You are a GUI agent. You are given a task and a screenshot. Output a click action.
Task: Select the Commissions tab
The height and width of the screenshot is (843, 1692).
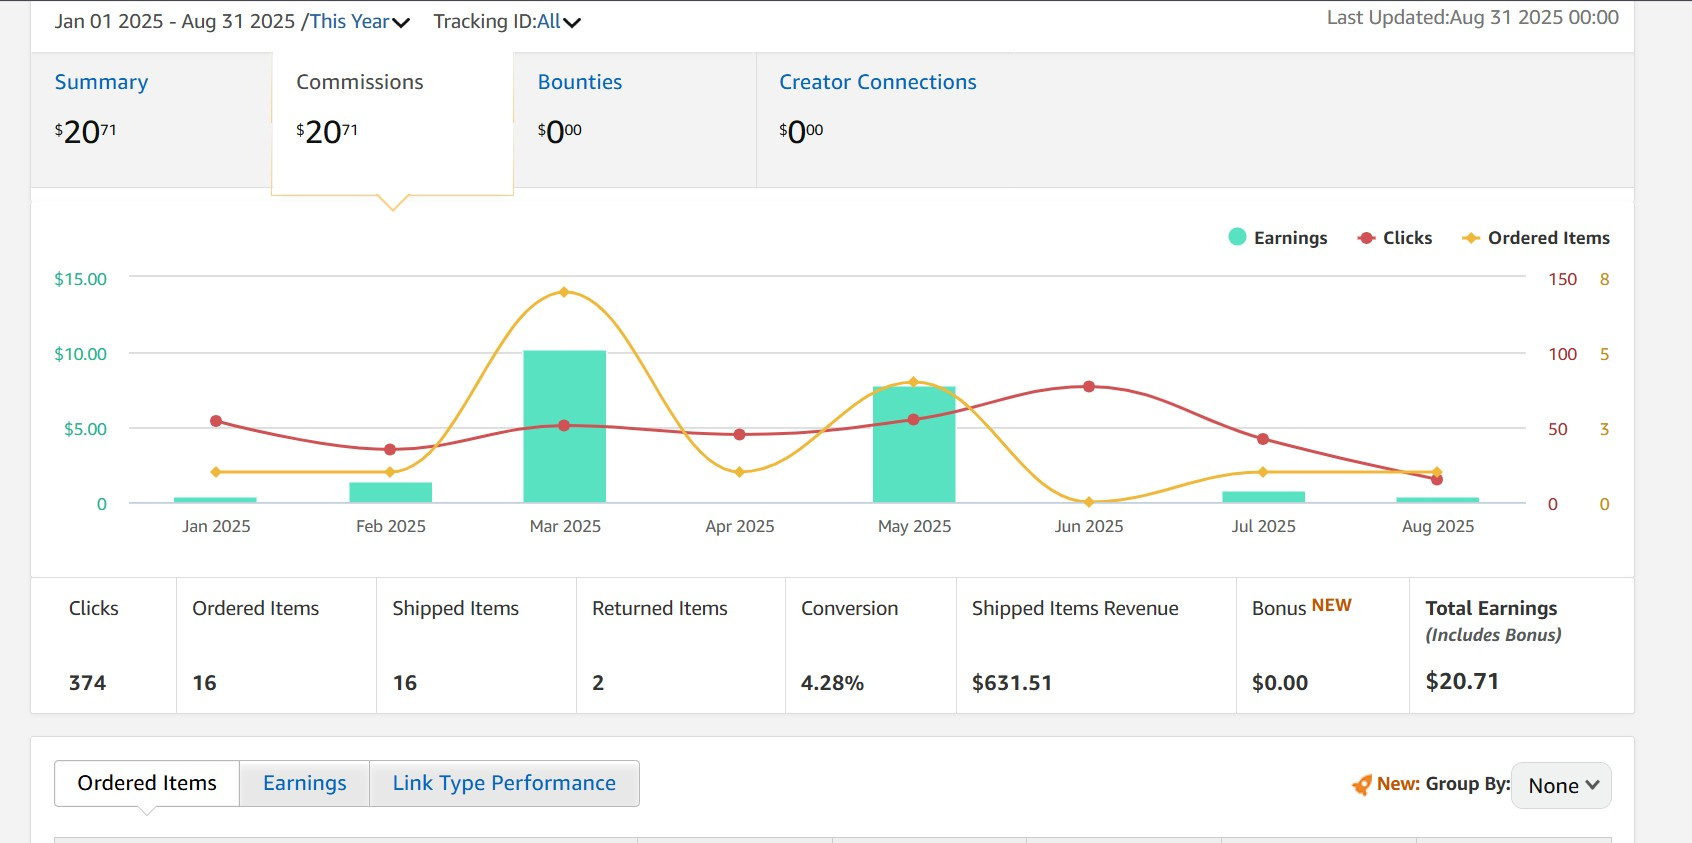tap(360, 82)
